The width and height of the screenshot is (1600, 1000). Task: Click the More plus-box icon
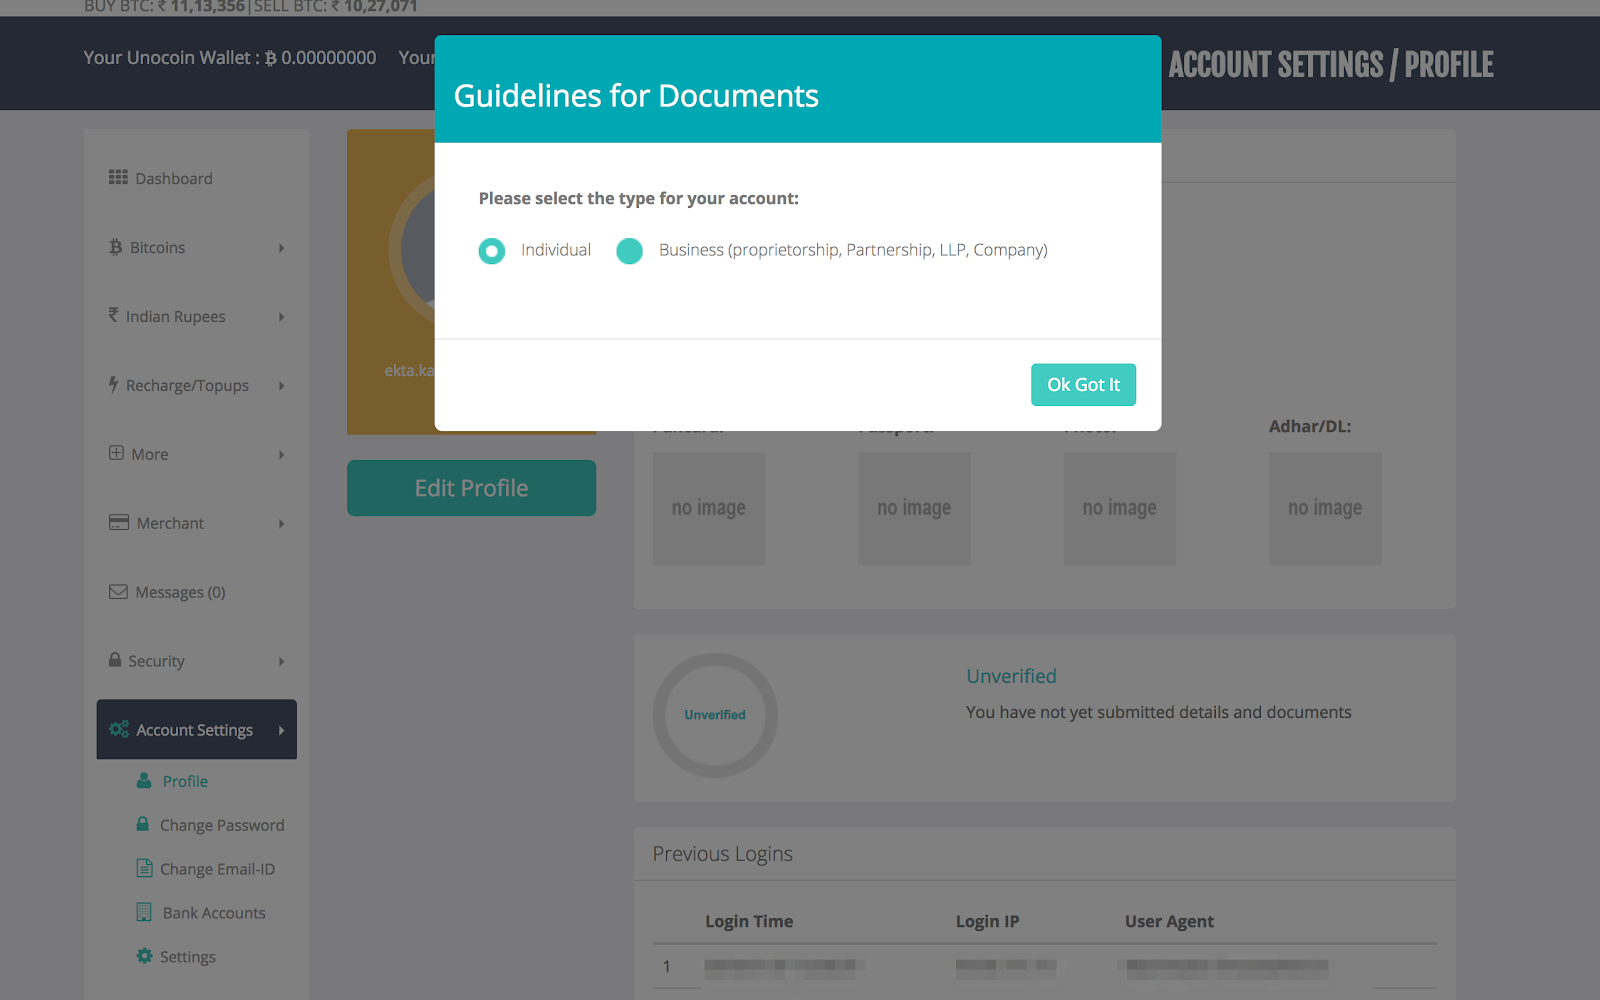point(117,453)
